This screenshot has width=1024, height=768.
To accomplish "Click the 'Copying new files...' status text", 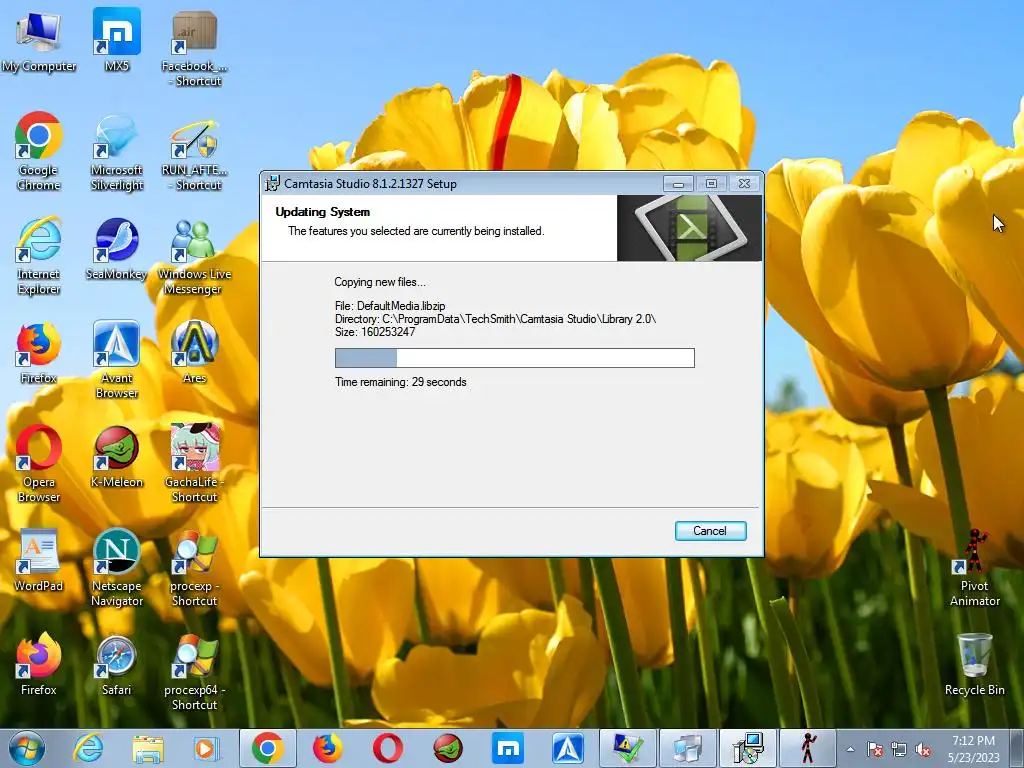I will (379, 282).
